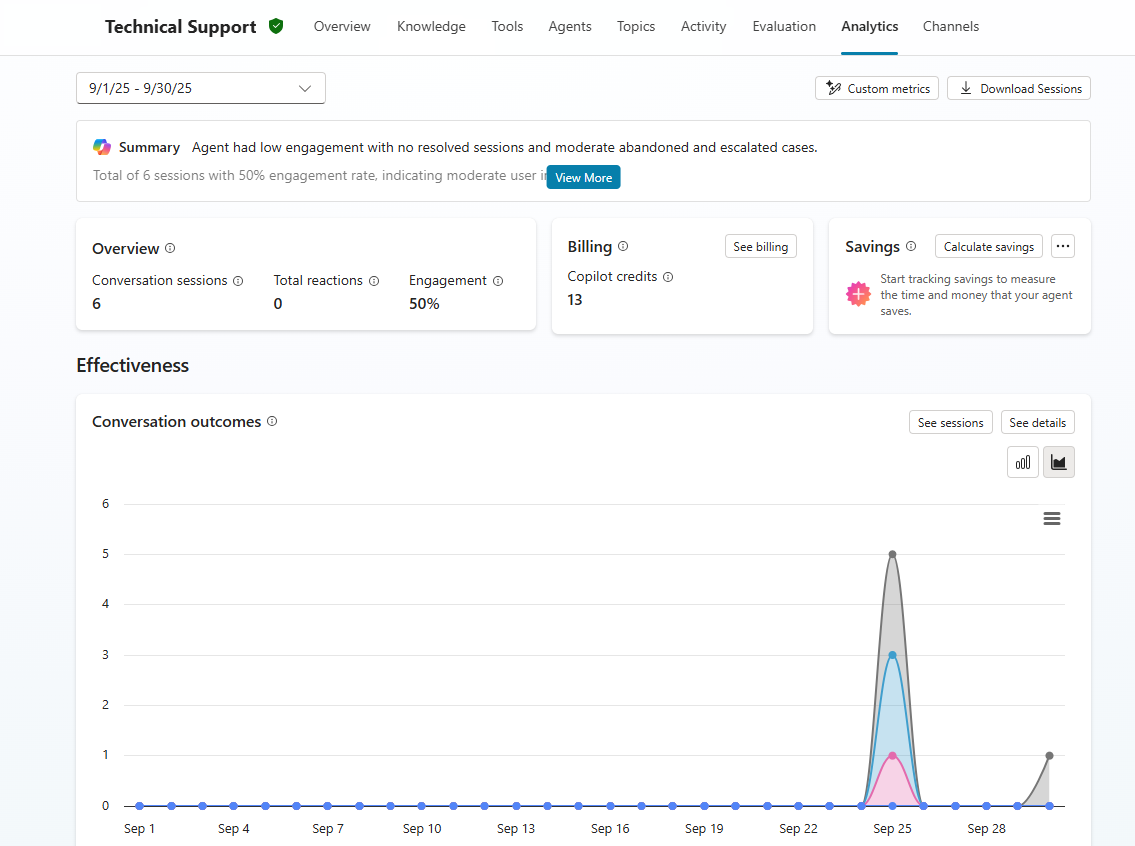The image size is (1135, 846).
Task: Open Copilot credits info icon
Action: [668, 277]
